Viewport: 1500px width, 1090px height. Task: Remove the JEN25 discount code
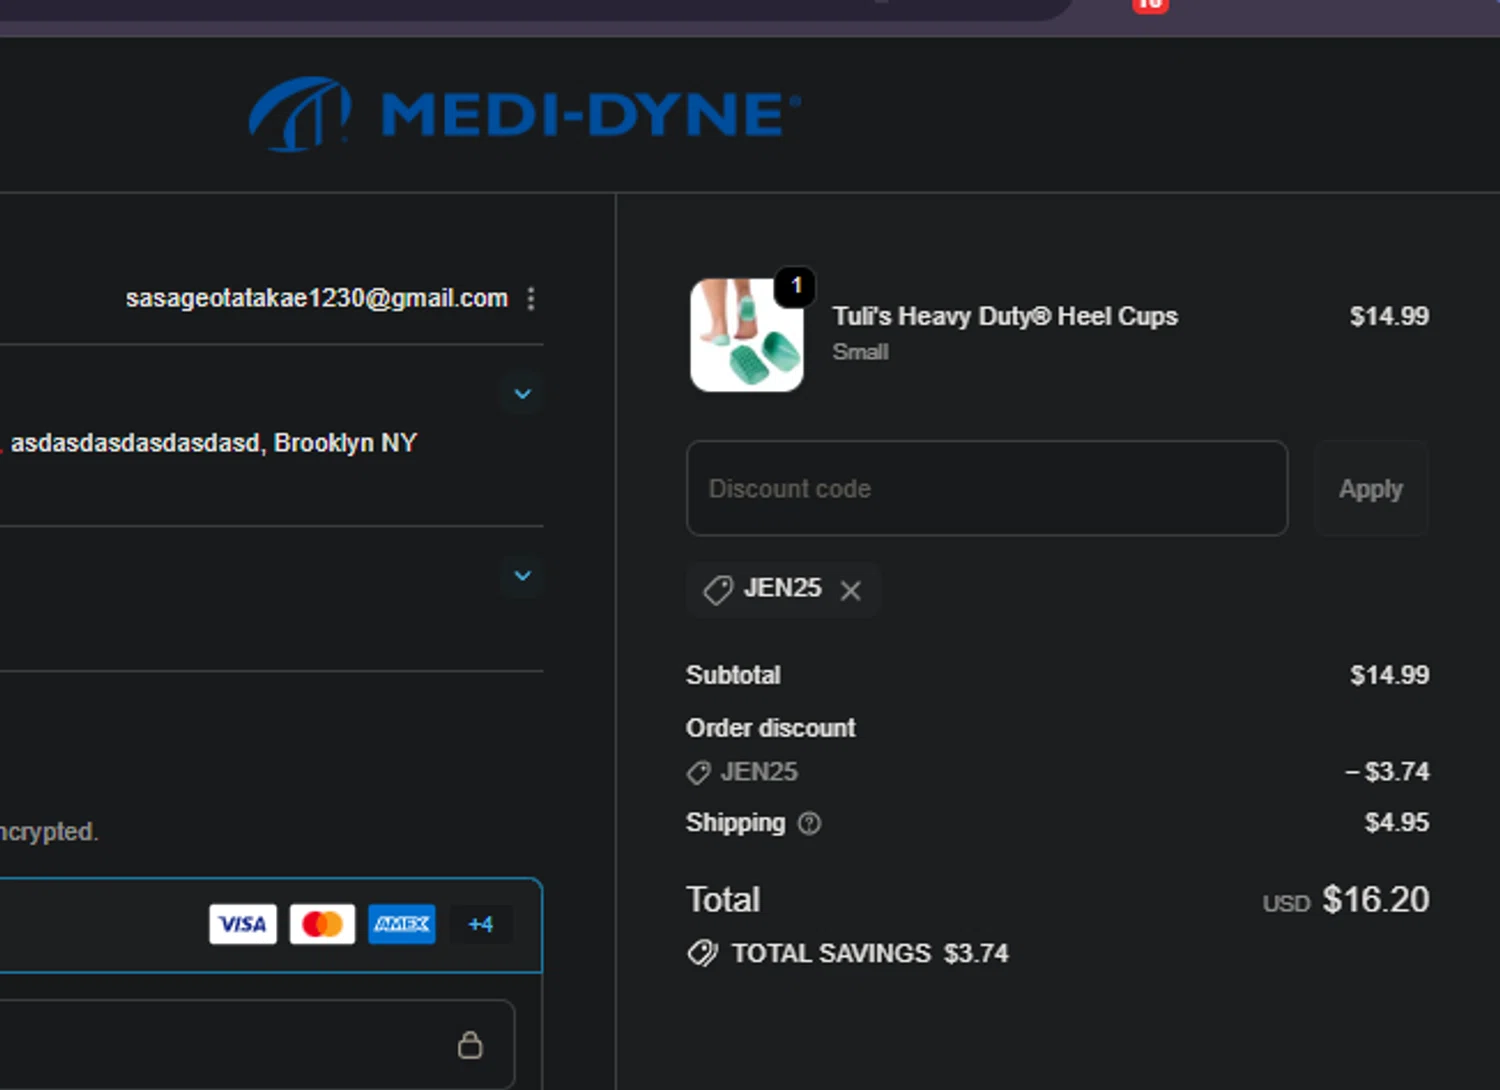850,590
